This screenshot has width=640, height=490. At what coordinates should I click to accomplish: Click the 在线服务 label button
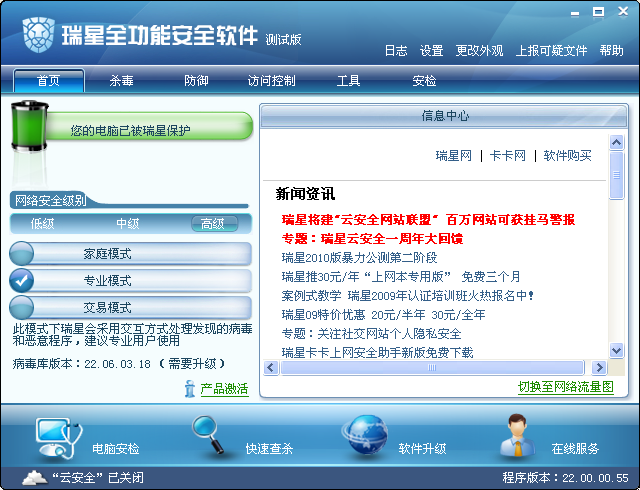click(576, 449)
